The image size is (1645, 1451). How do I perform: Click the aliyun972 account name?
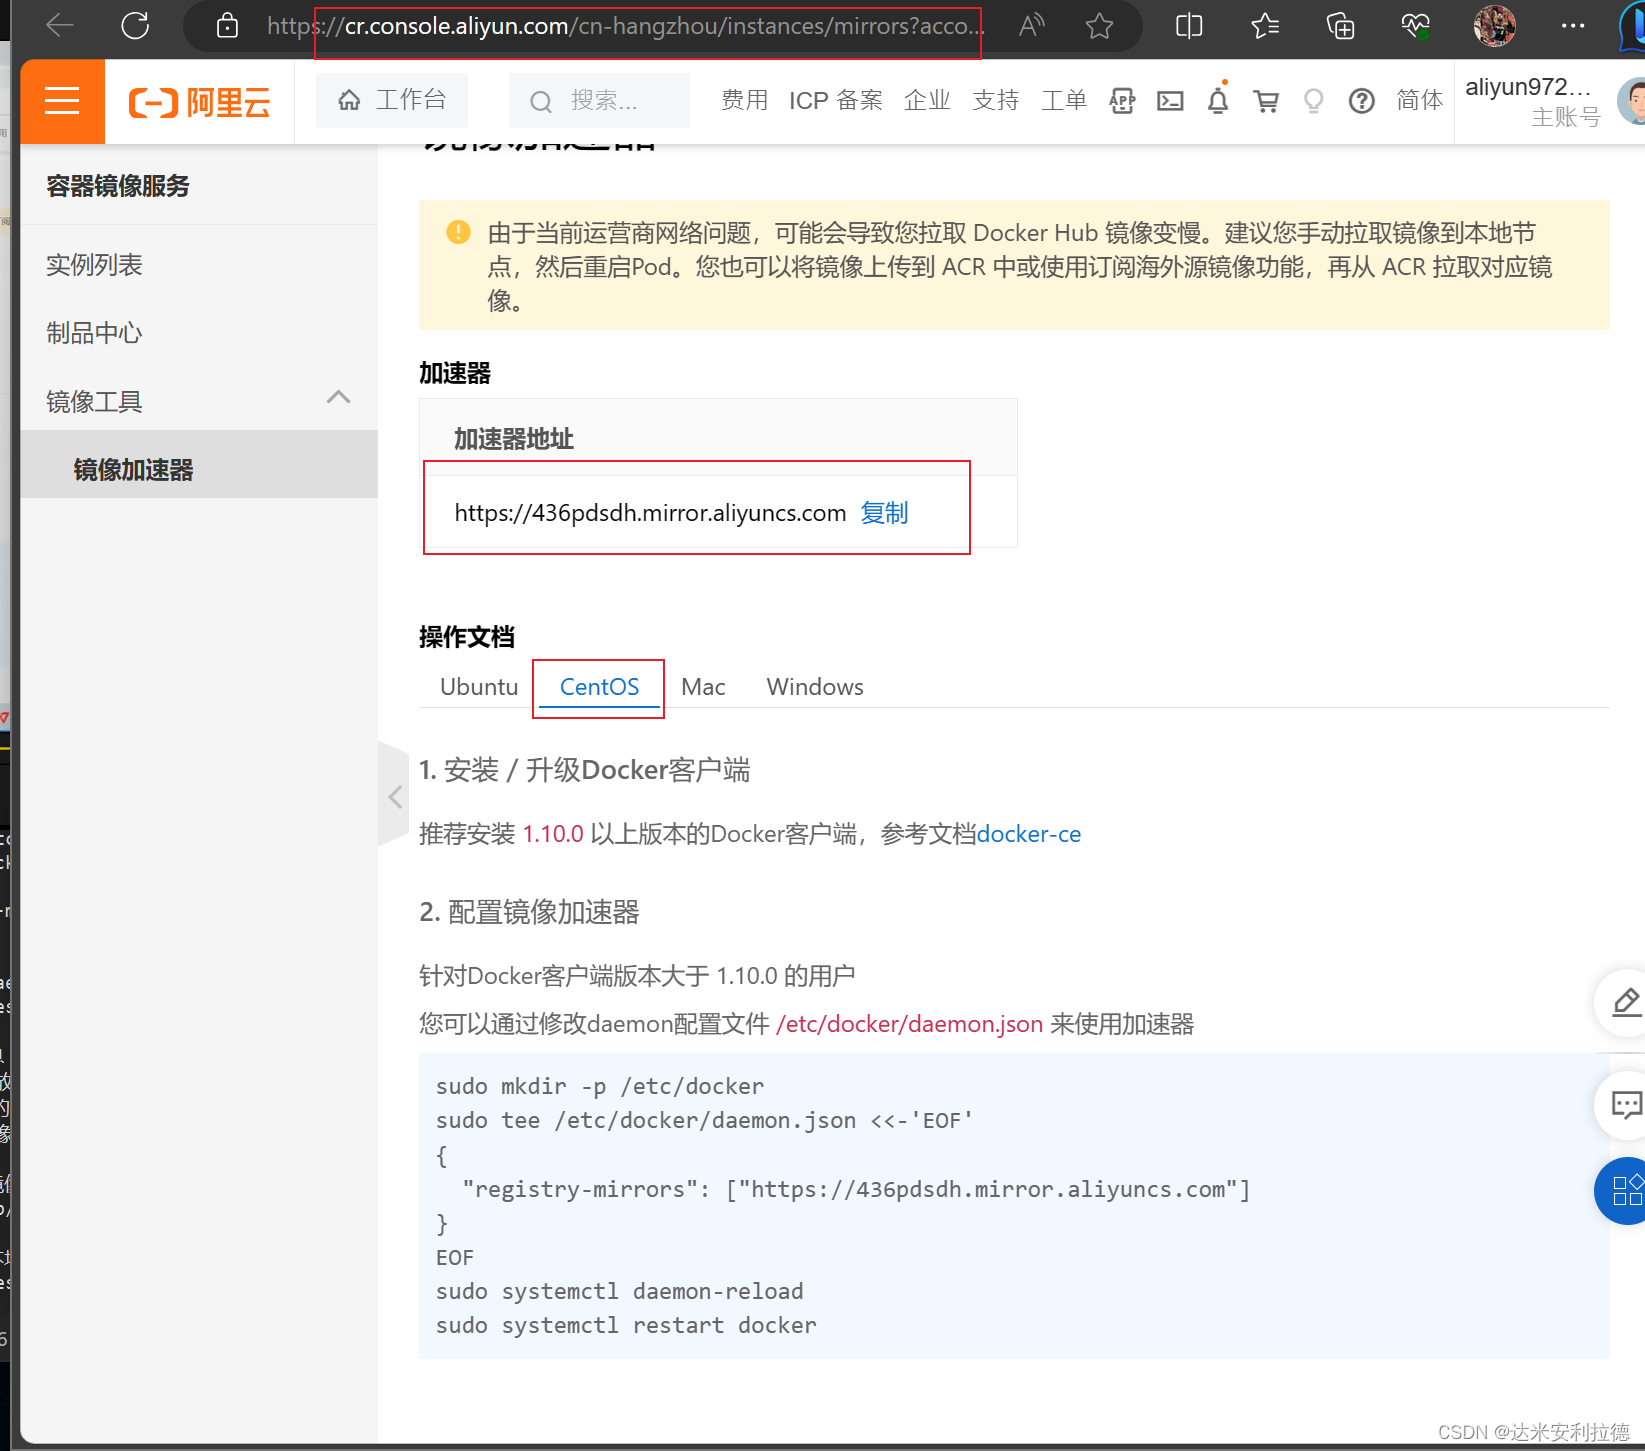(1528, 87)
